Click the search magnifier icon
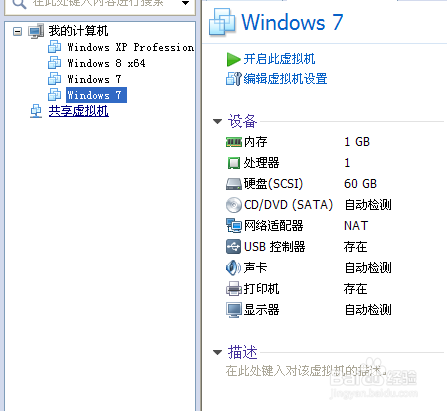The height and width of the screenshot is (411, 447). [19, 4]
